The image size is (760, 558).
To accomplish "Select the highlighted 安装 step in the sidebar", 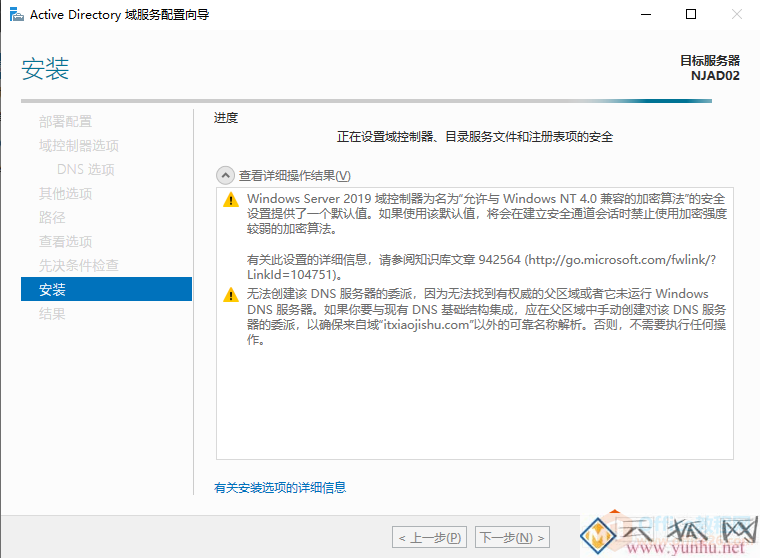I will click(107, 289).
